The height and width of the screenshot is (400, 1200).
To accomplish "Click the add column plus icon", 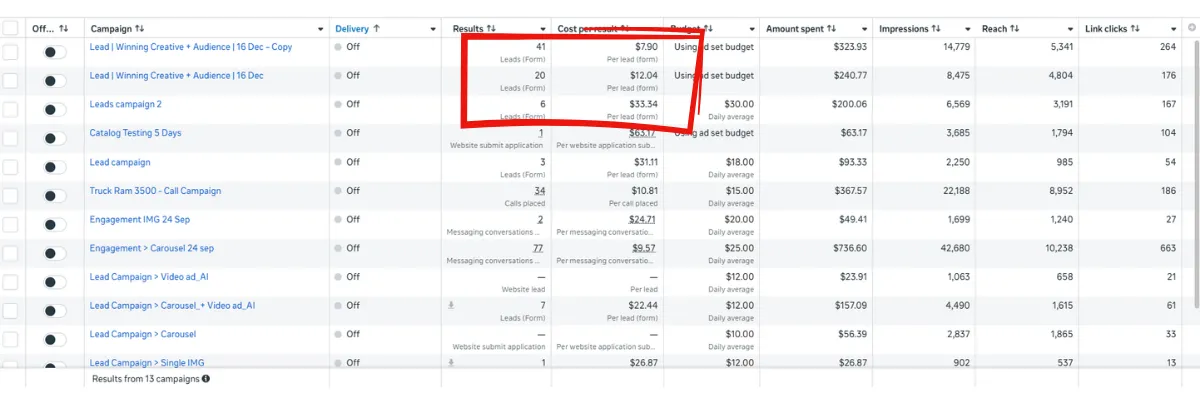I will (1190, 28).
